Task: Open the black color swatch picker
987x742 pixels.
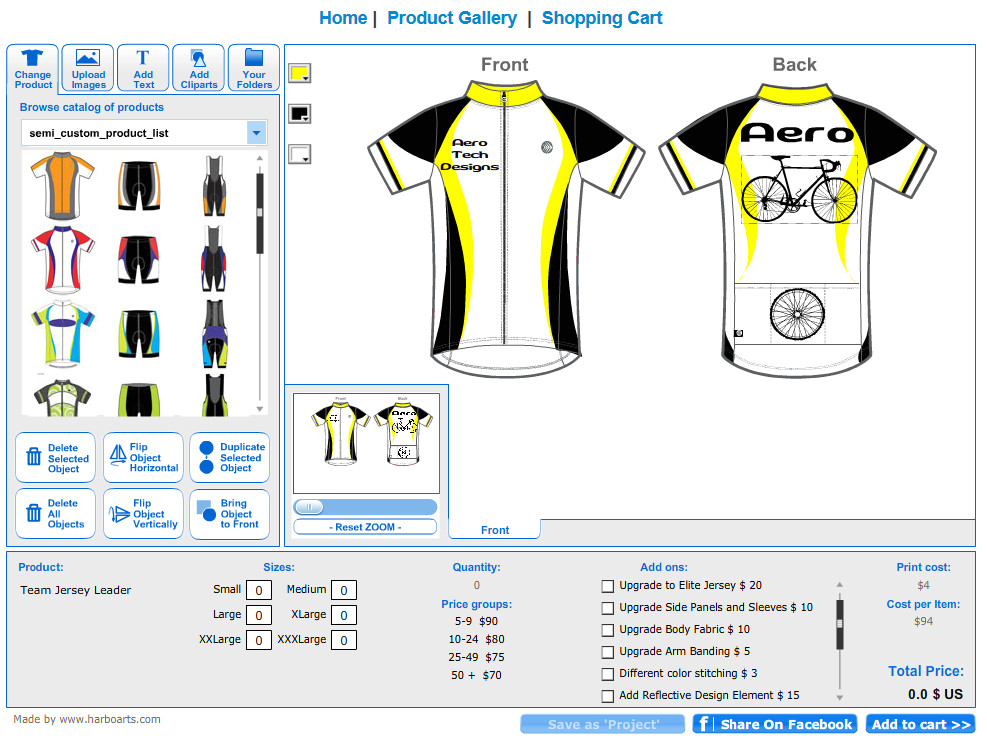Action: click(x=300, y=114)
